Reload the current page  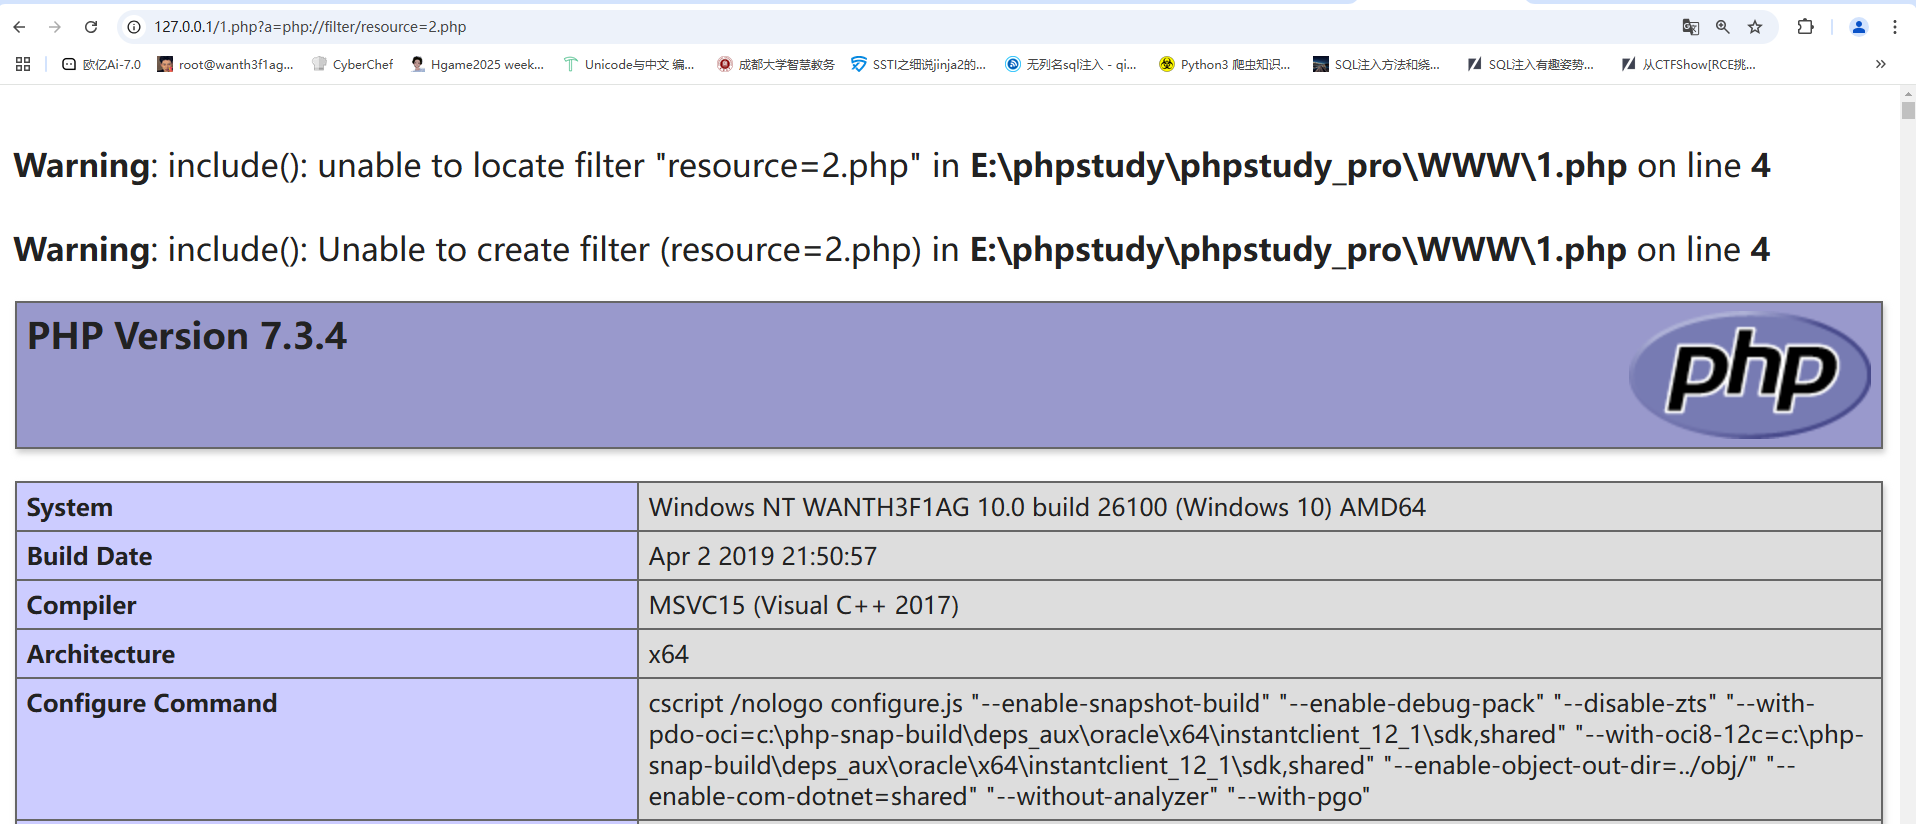tap(91, 27)
